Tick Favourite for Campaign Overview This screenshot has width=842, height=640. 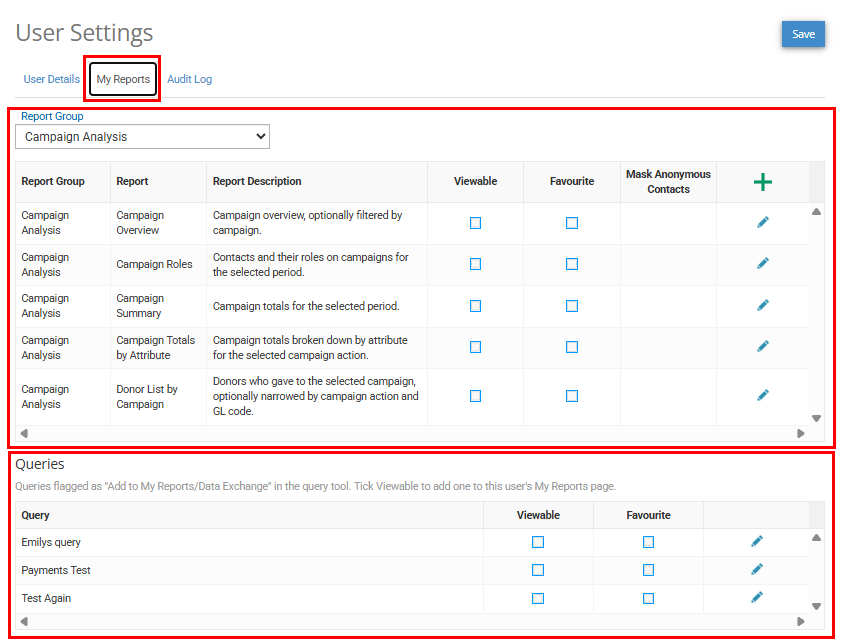572,223
